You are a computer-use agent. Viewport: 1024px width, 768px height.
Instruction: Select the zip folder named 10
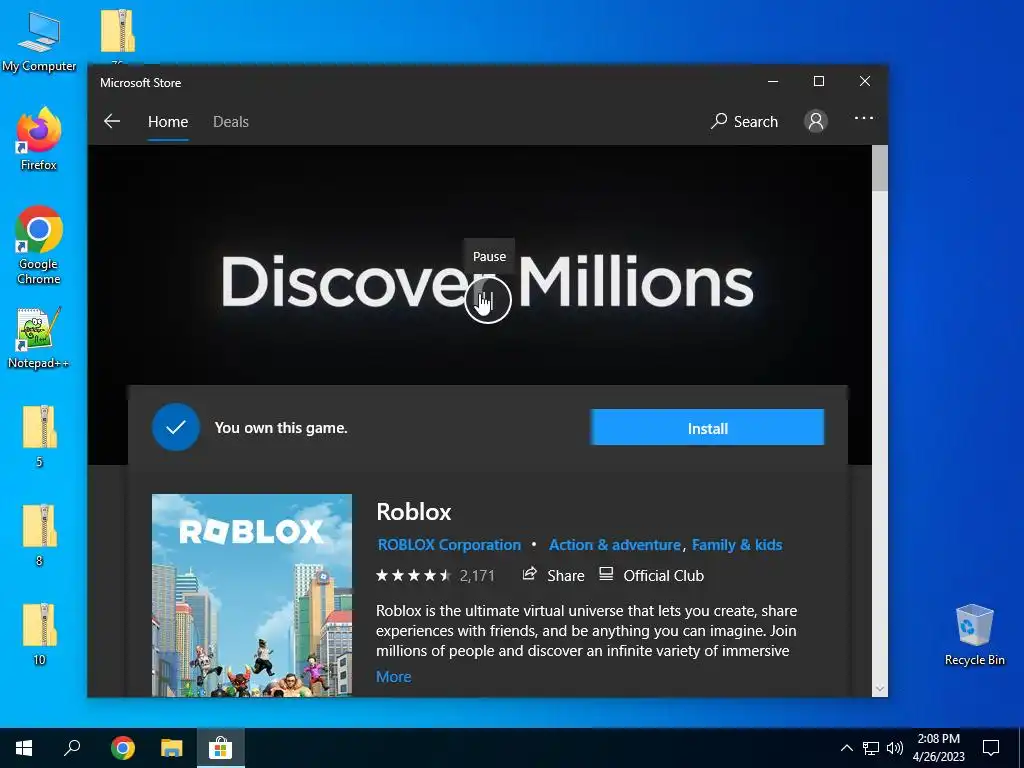click(x=39, y=634)
